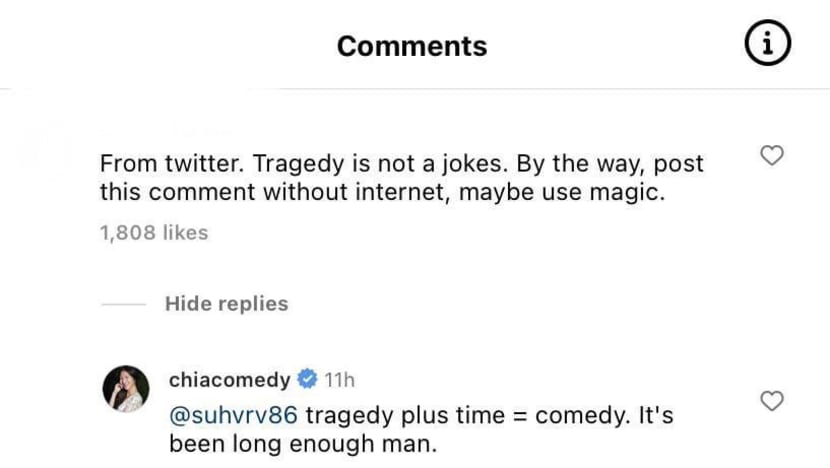Open the blurred avatar of top commenter
Viewport: 830px width, 468px height.
point(45,149)
